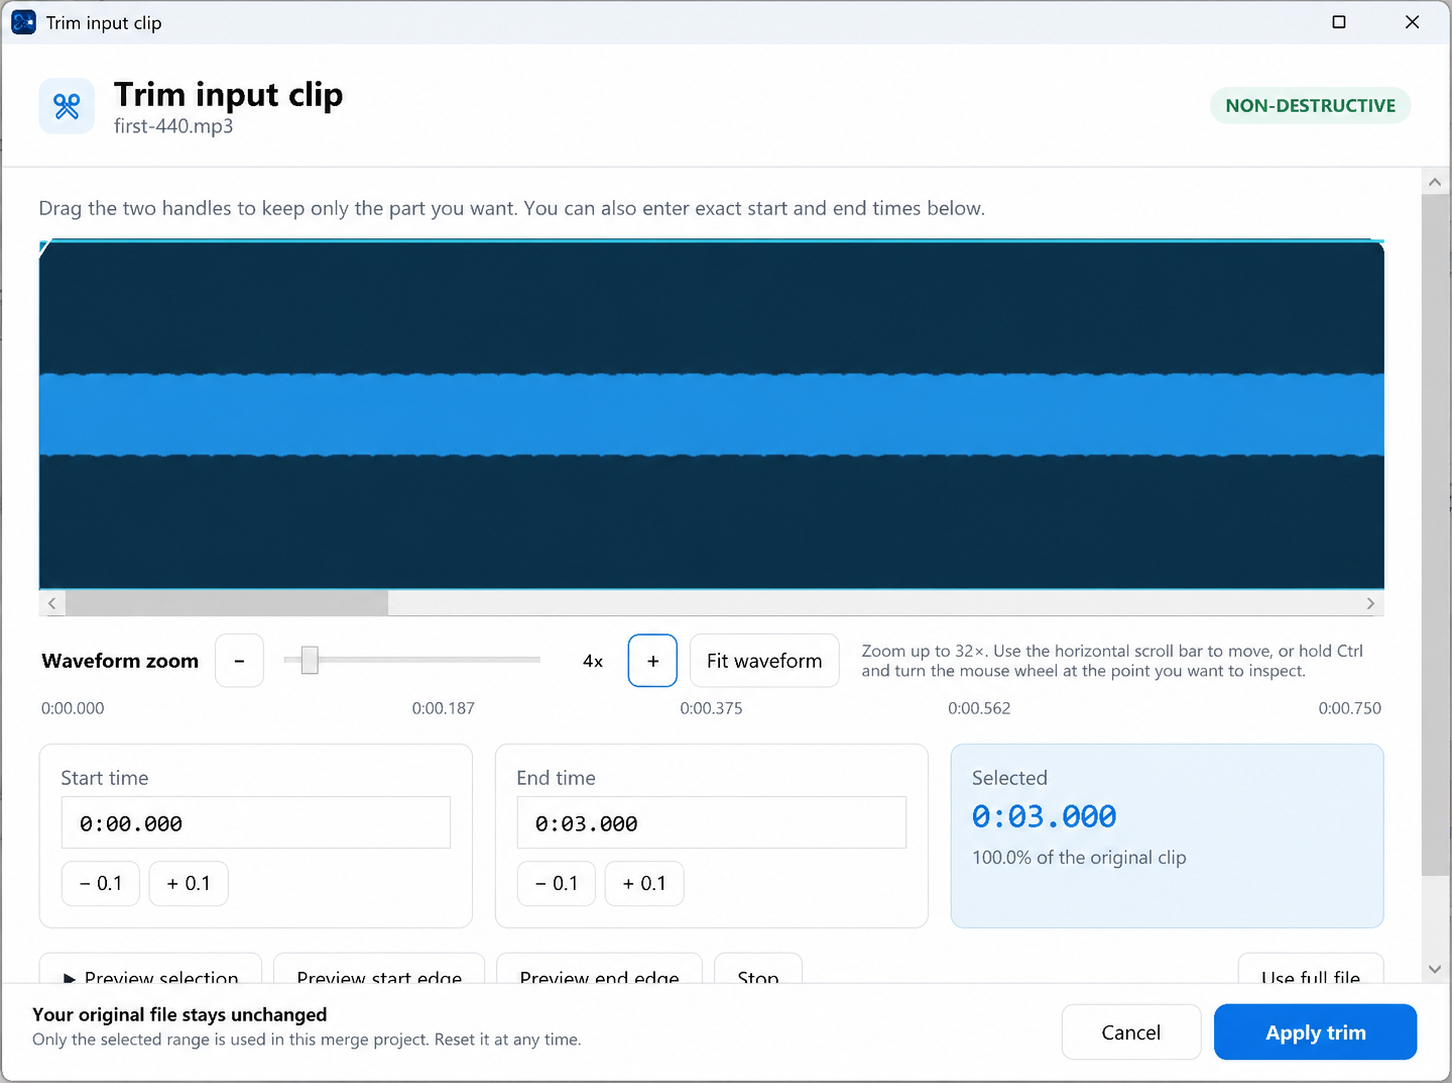Click the waveform display area
Screen dimensions: 1452x1083
point(711,415)
